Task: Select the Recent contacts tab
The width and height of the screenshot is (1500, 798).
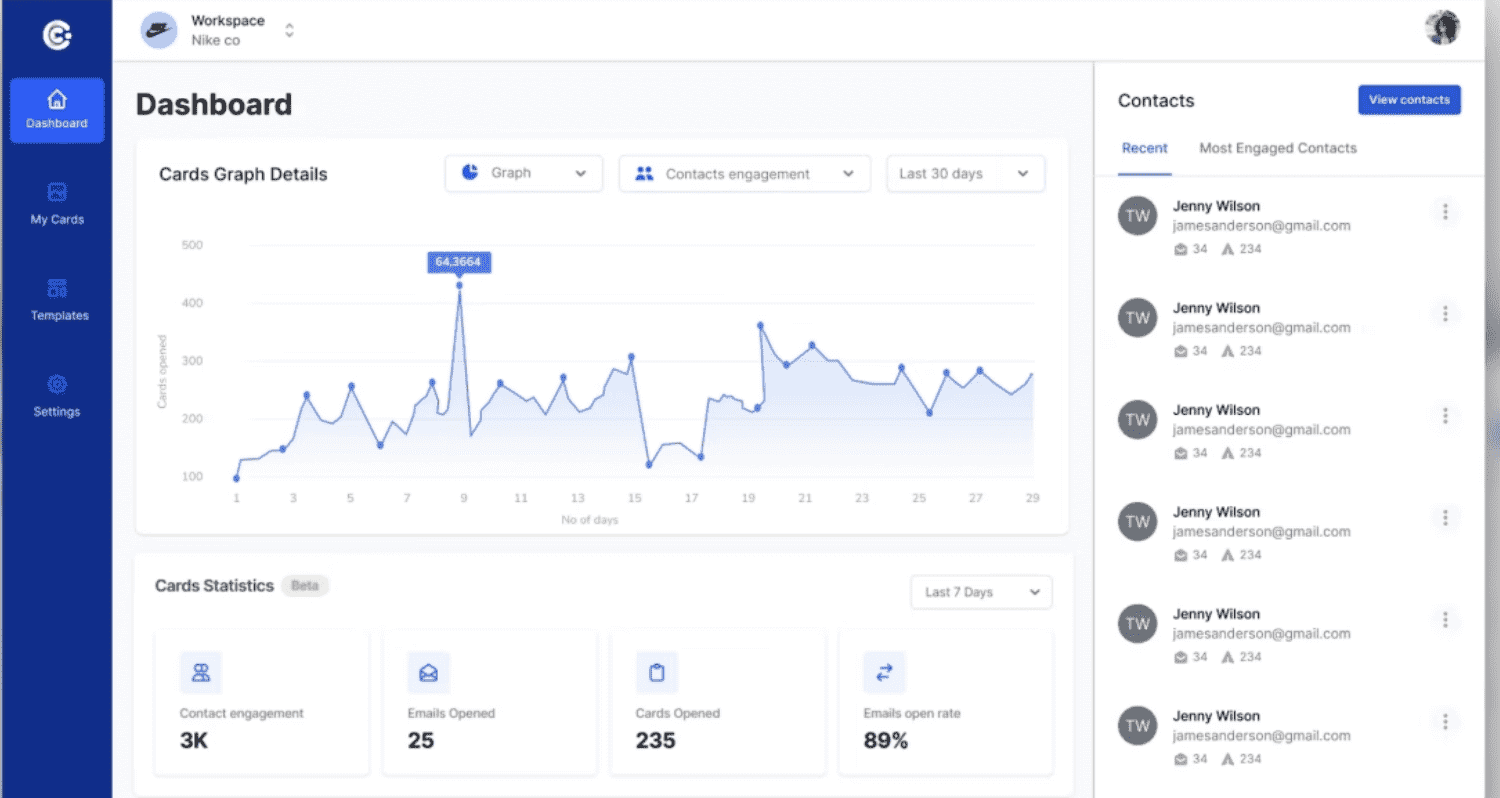Action: tap(1144, 148)
